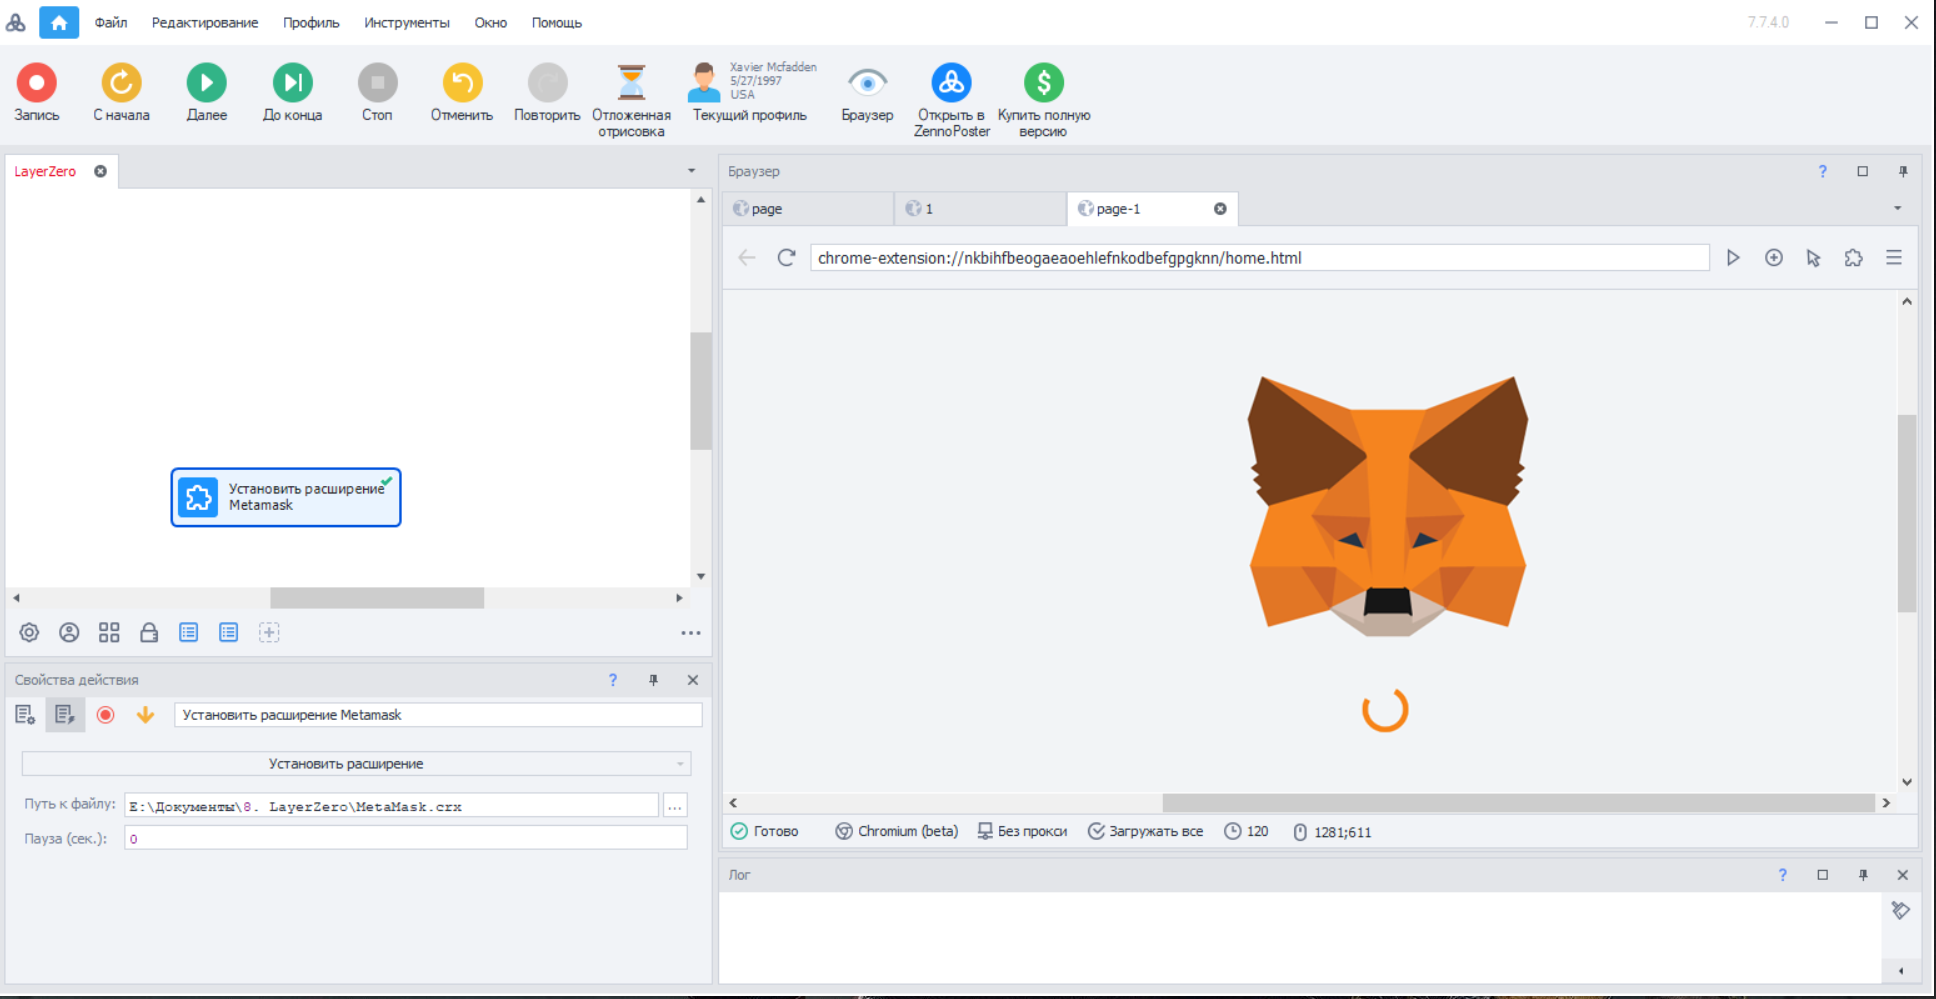Run project with До конца button
This screenshot has height=999, width=1936.
(292, 84)
